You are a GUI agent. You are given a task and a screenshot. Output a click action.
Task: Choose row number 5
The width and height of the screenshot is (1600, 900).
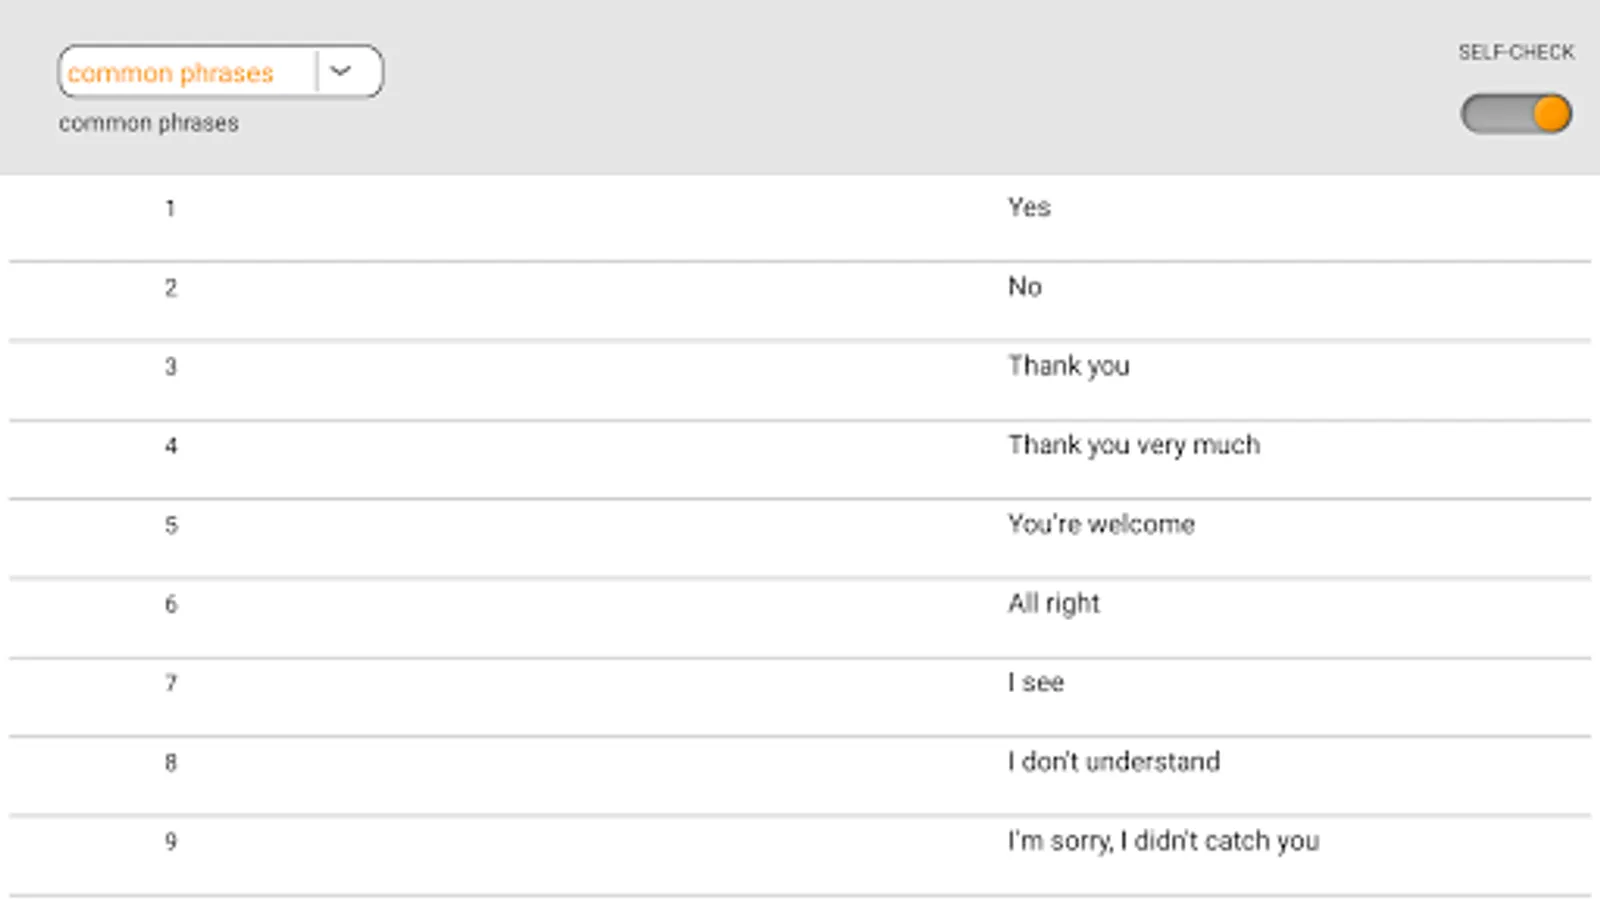coord(171,525)
